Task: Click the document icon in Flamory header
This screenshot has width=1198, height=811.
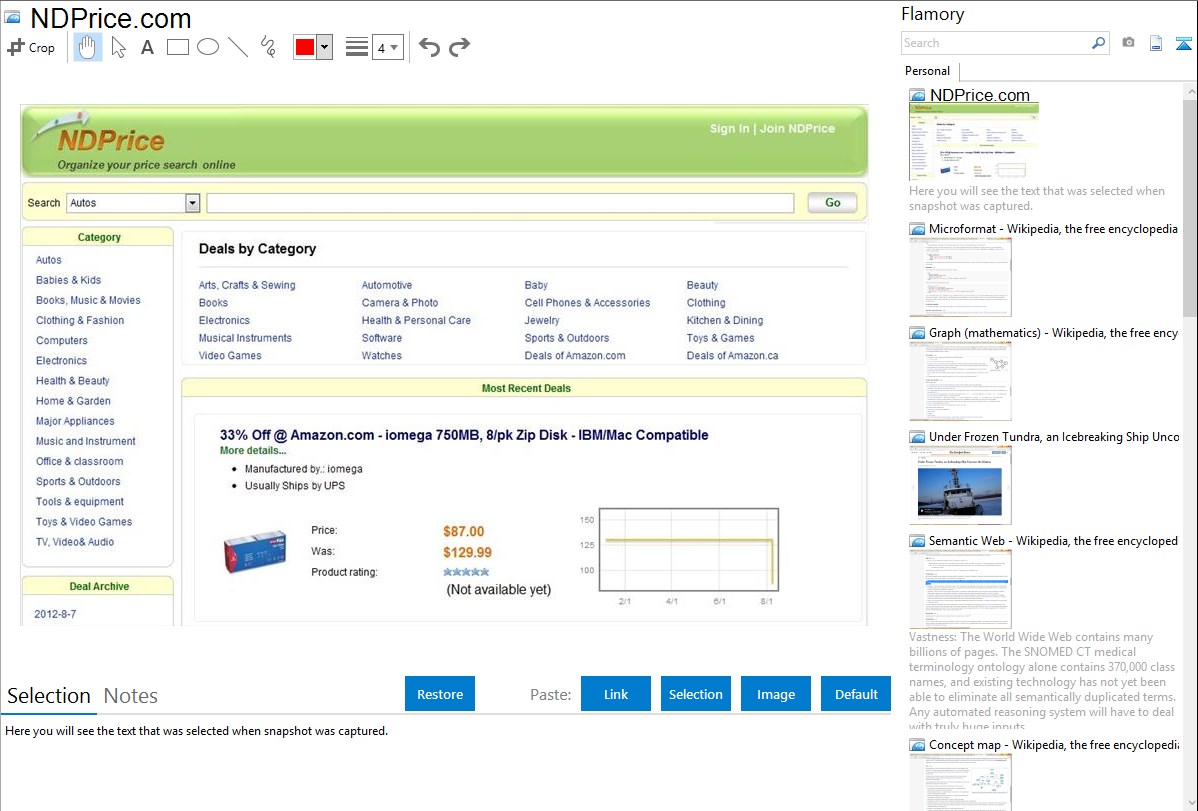Action: click(1156, 43)
